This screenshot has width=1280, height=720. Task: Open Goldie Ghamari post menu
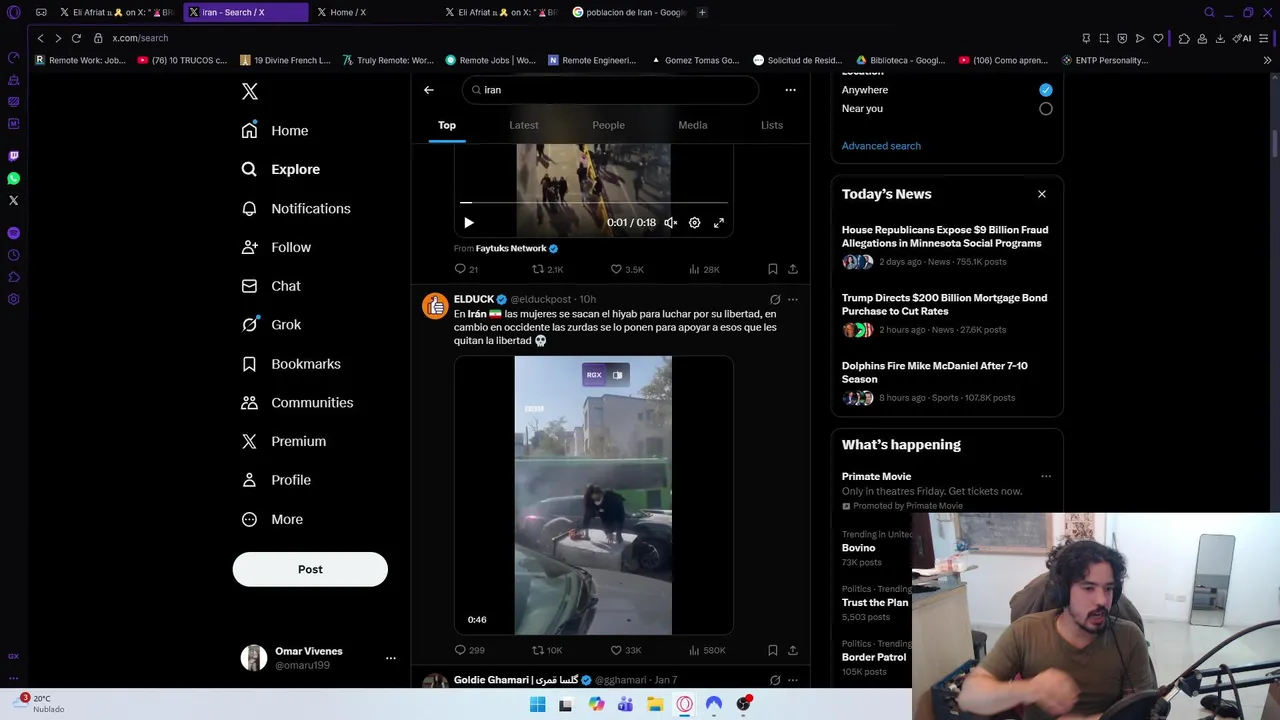coord(793,680)
